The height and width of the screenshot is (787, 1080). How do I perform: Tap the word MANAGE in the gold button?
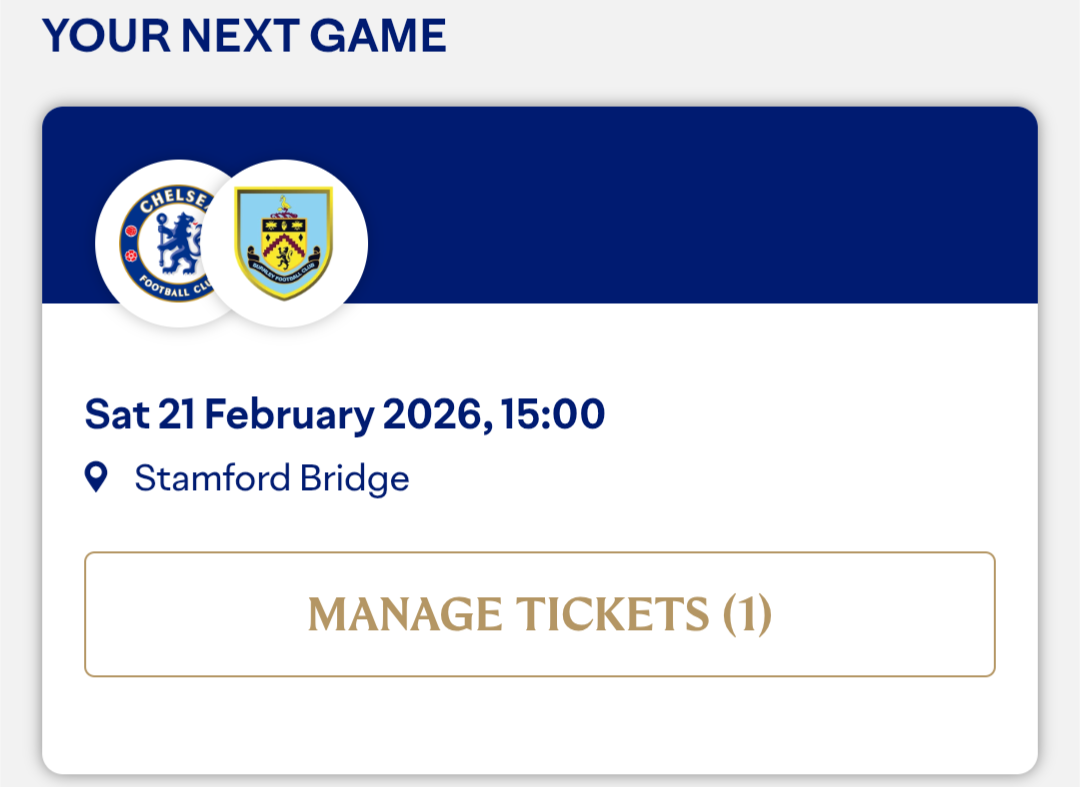point(405,614)
